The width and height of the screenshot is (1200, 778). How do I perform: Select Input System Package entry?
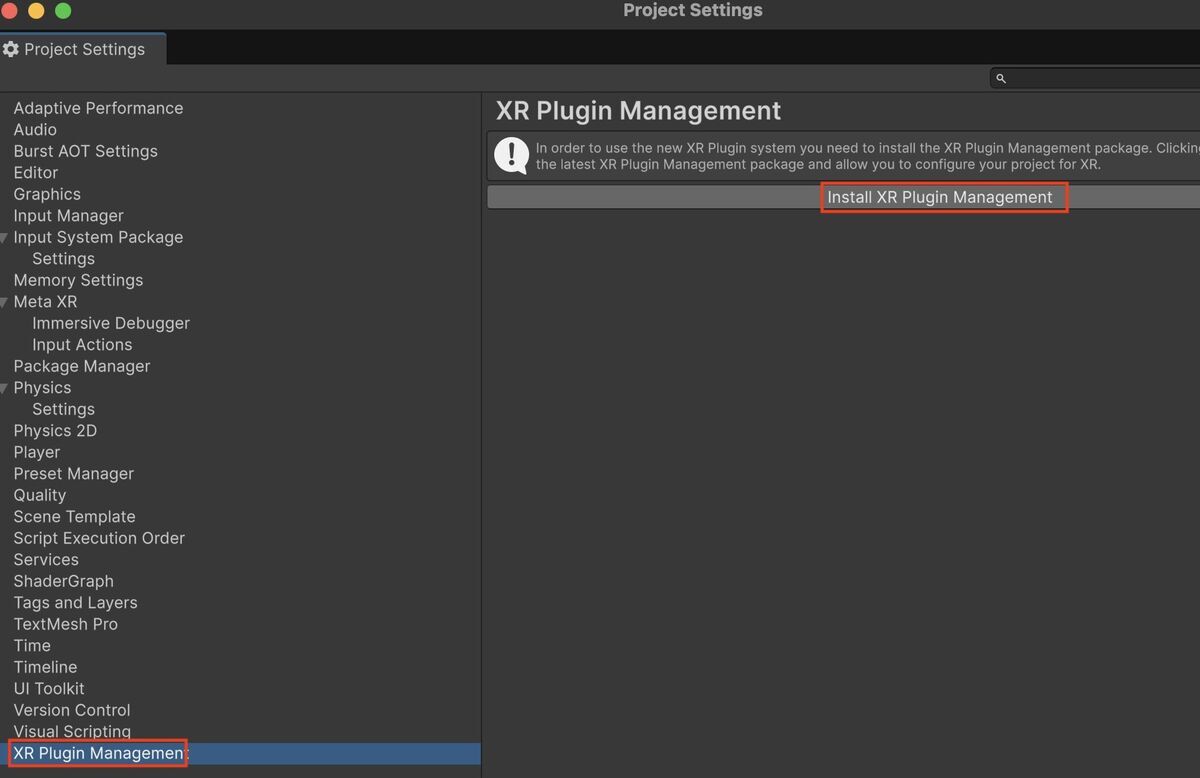(98, 237)
